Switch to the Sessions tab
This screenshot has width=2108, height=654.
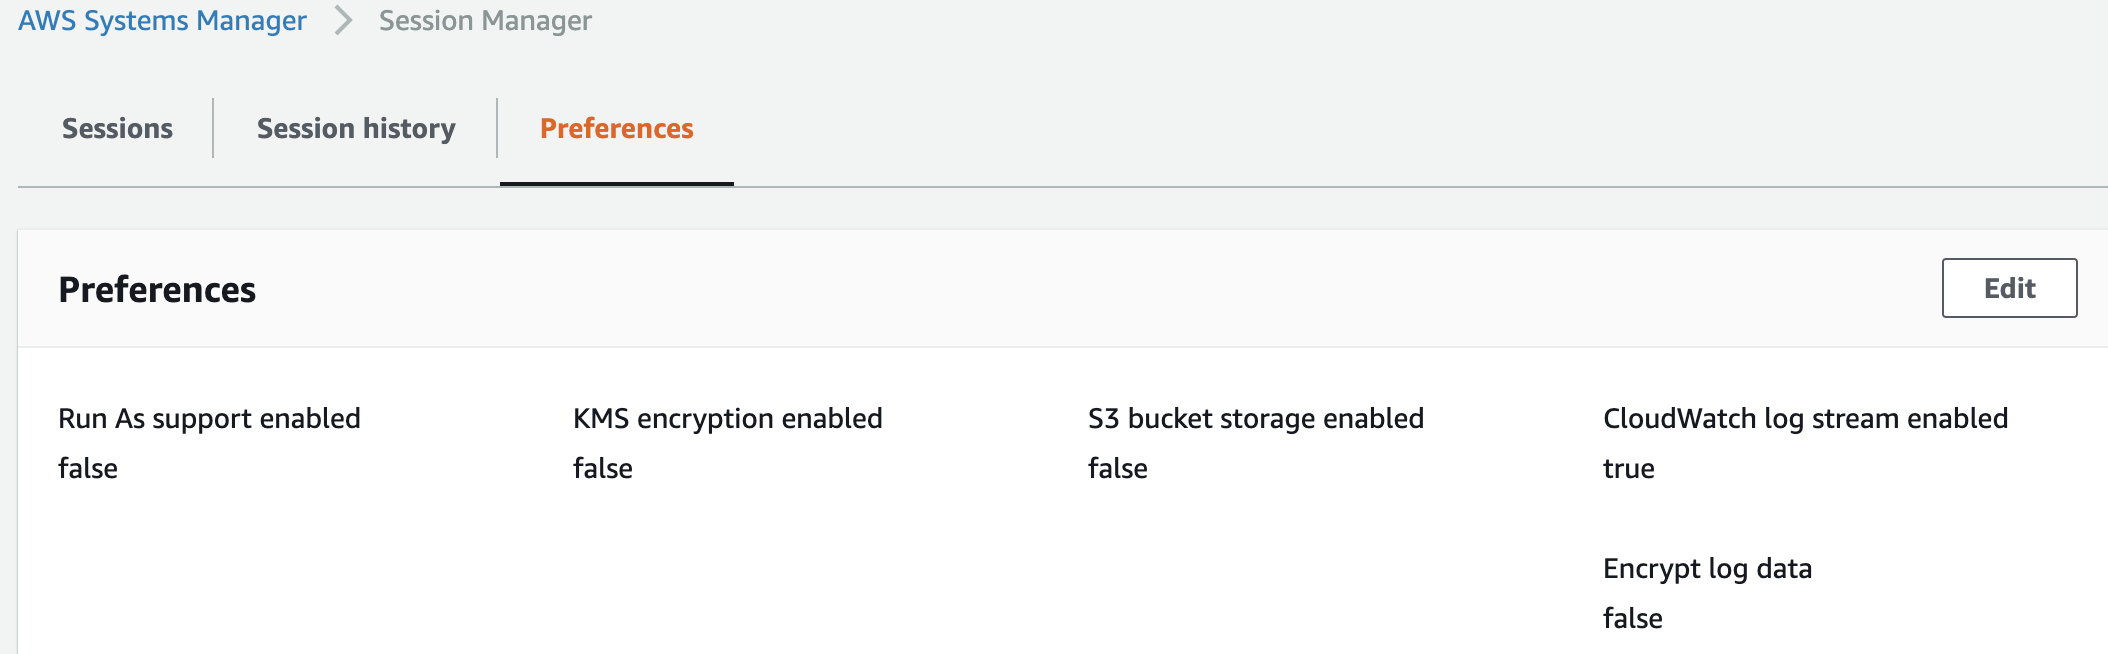(x=117, y=129)
